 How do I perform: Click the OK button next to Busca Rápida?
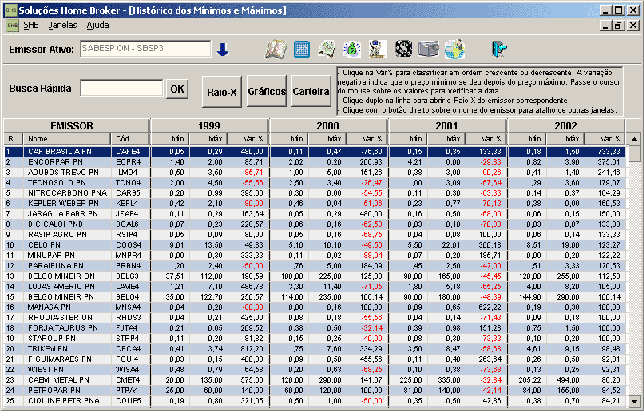click(x=177, y=89)
